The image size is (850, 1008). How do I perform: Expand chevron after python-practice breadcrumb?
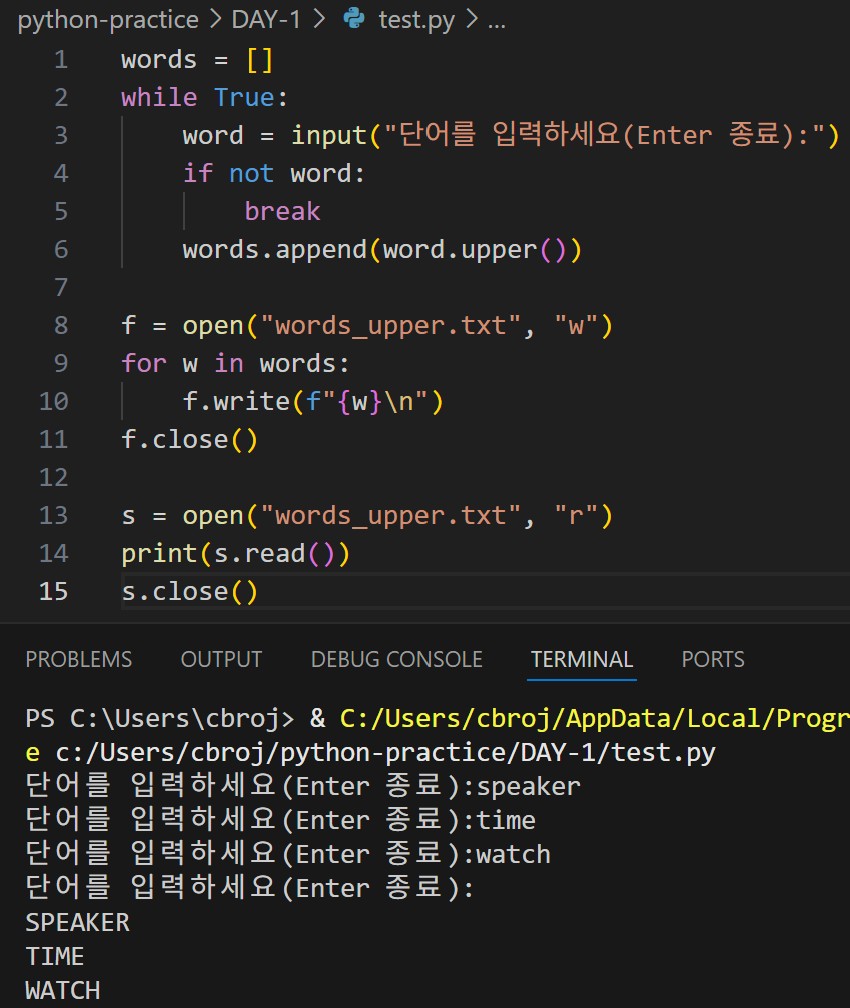pos(215,20)
